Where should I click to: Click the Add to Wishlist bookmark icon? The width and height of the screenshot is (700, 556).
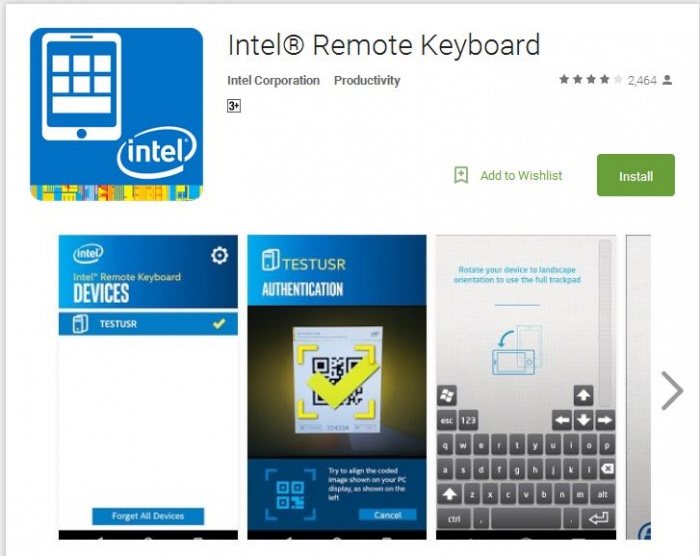coord(461,175)
